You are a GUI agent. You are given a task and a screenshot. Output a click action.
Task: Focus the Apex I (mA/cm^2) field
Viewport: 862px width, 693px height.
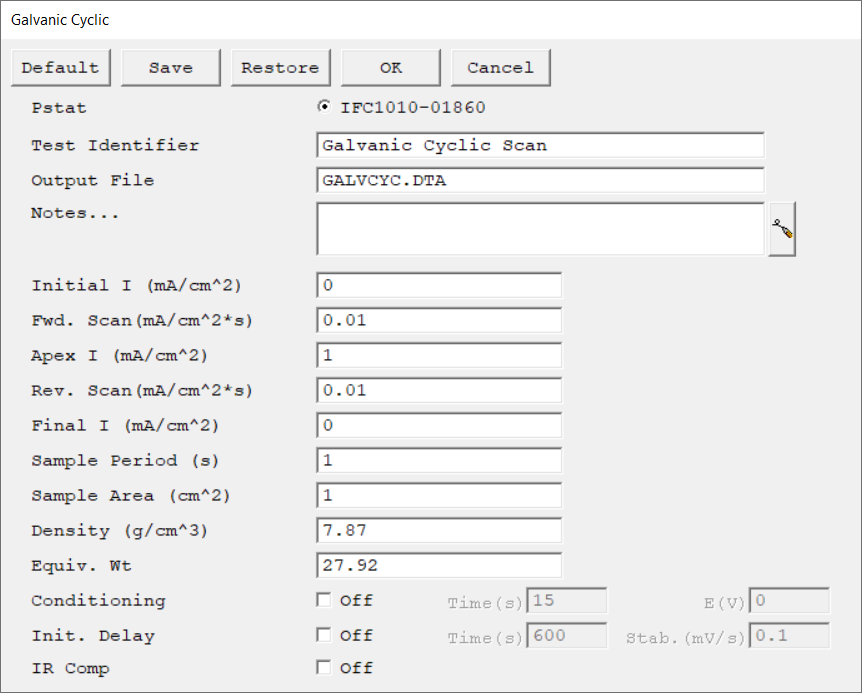(439, 356)
